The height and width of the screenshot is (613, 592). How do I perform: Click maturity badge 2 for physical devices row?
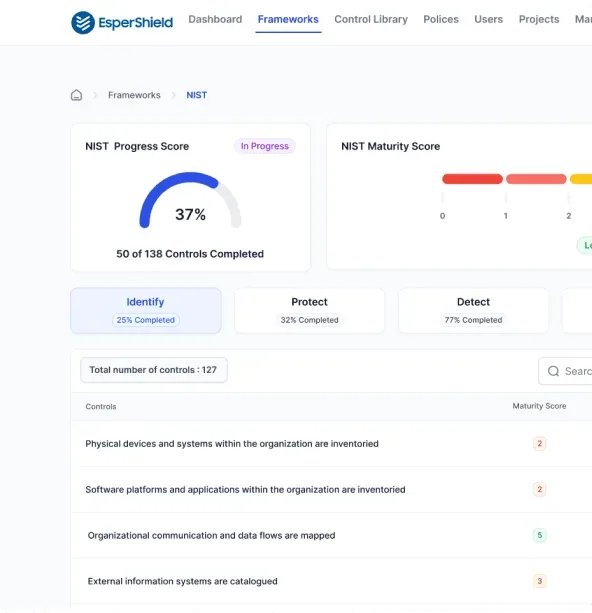coord(539,443)
